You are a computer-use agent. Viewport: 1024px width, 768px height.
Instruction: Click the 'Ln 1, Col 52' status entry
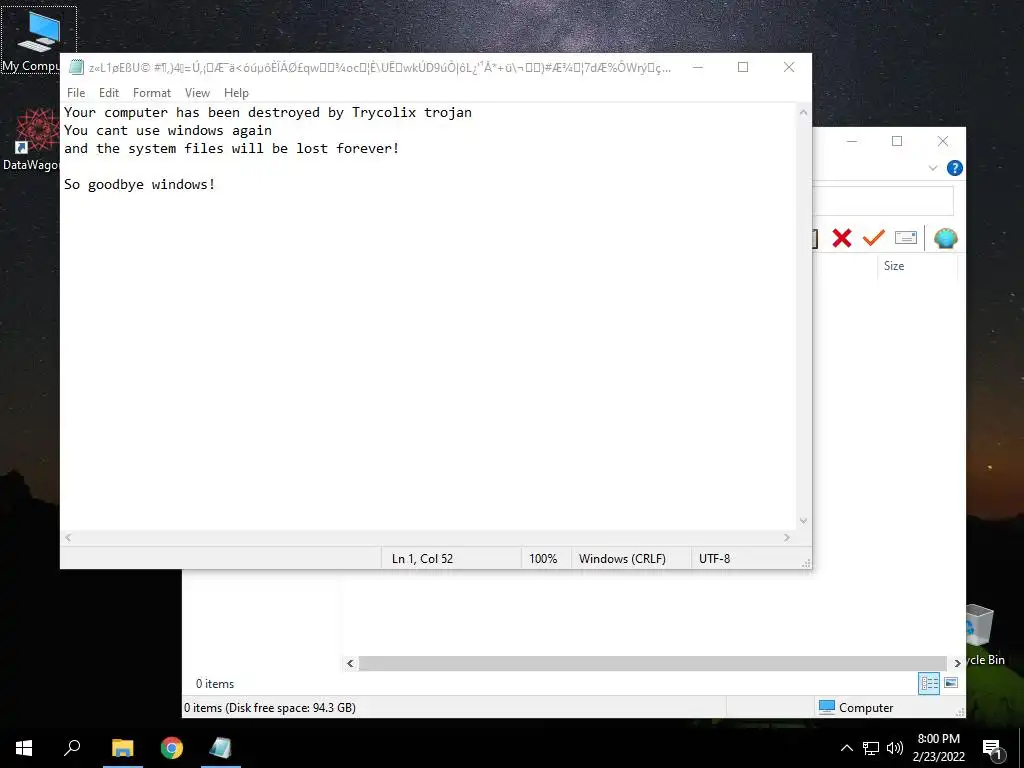click(422, 559)
